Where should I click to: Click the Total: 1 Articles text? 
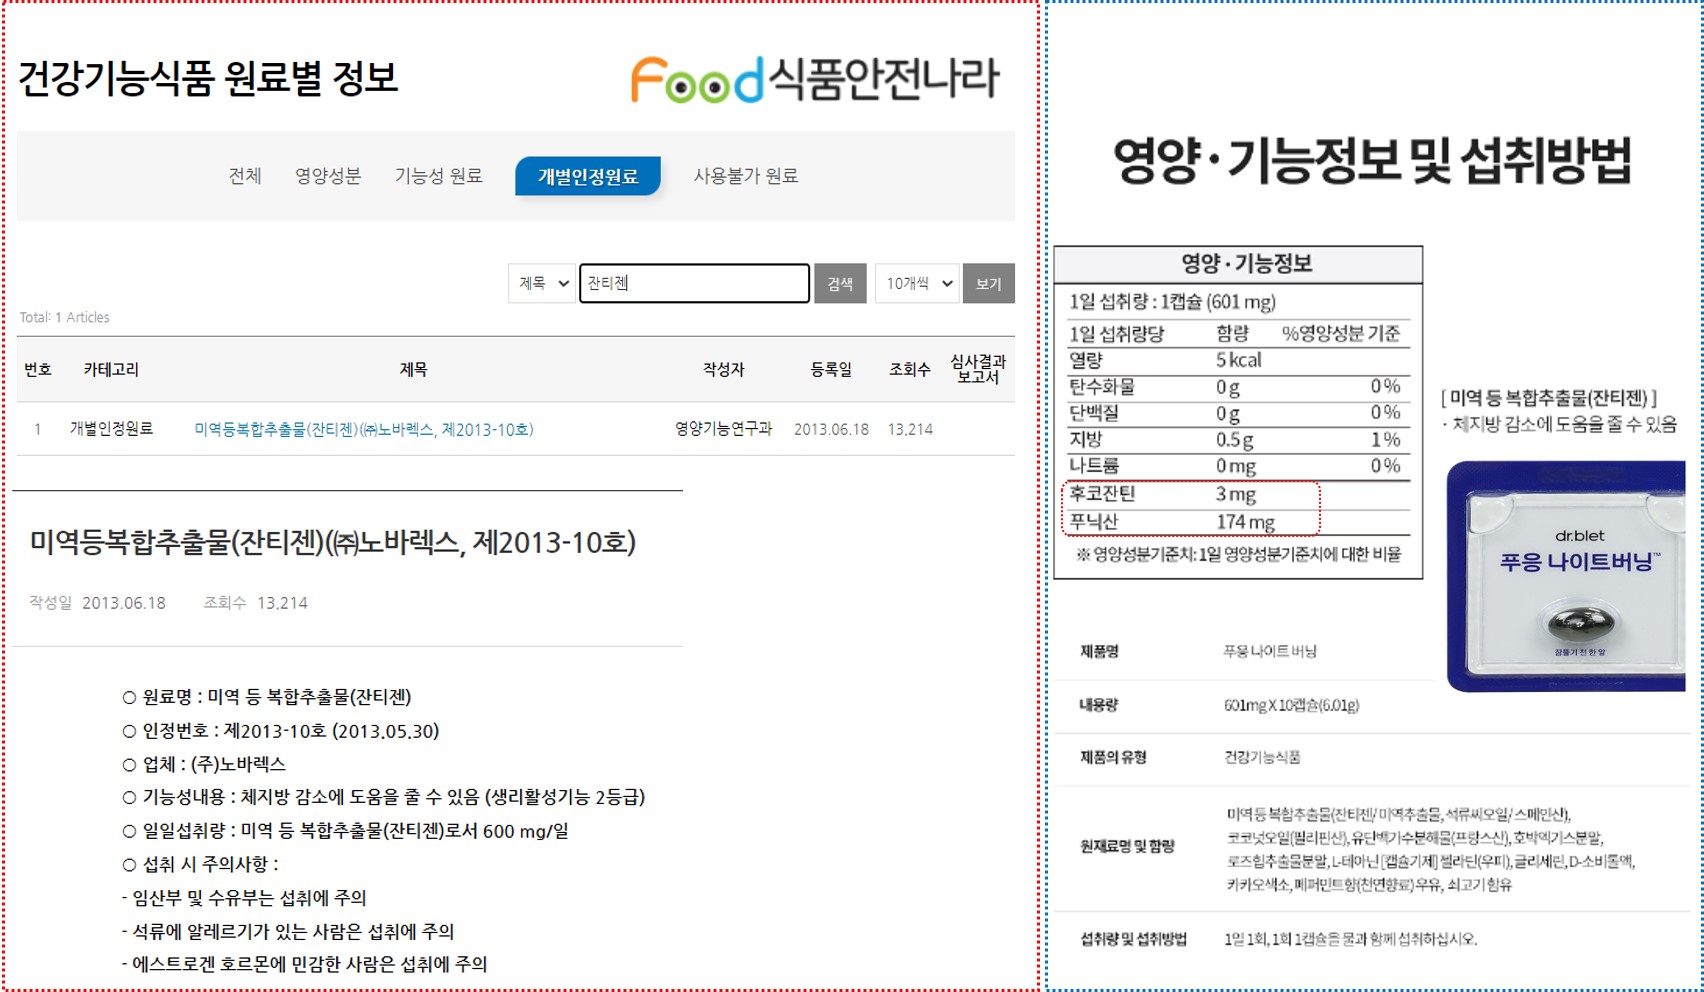[x=65, y=317]
